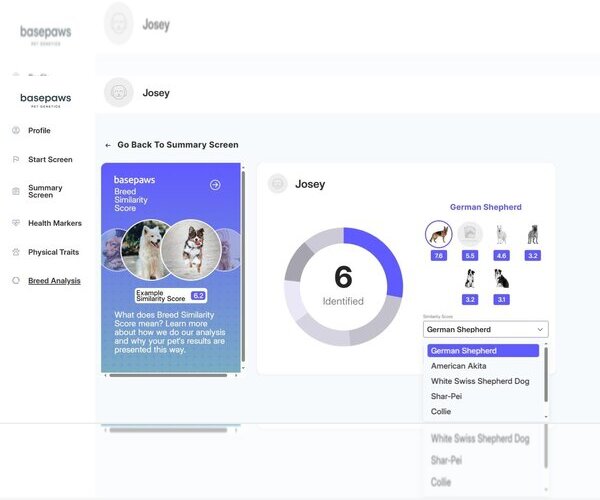Viewport: 600px width, 500px height.
Task: Select the sitting dog icon scored 3.1
Action: click(x=501, y=279)
